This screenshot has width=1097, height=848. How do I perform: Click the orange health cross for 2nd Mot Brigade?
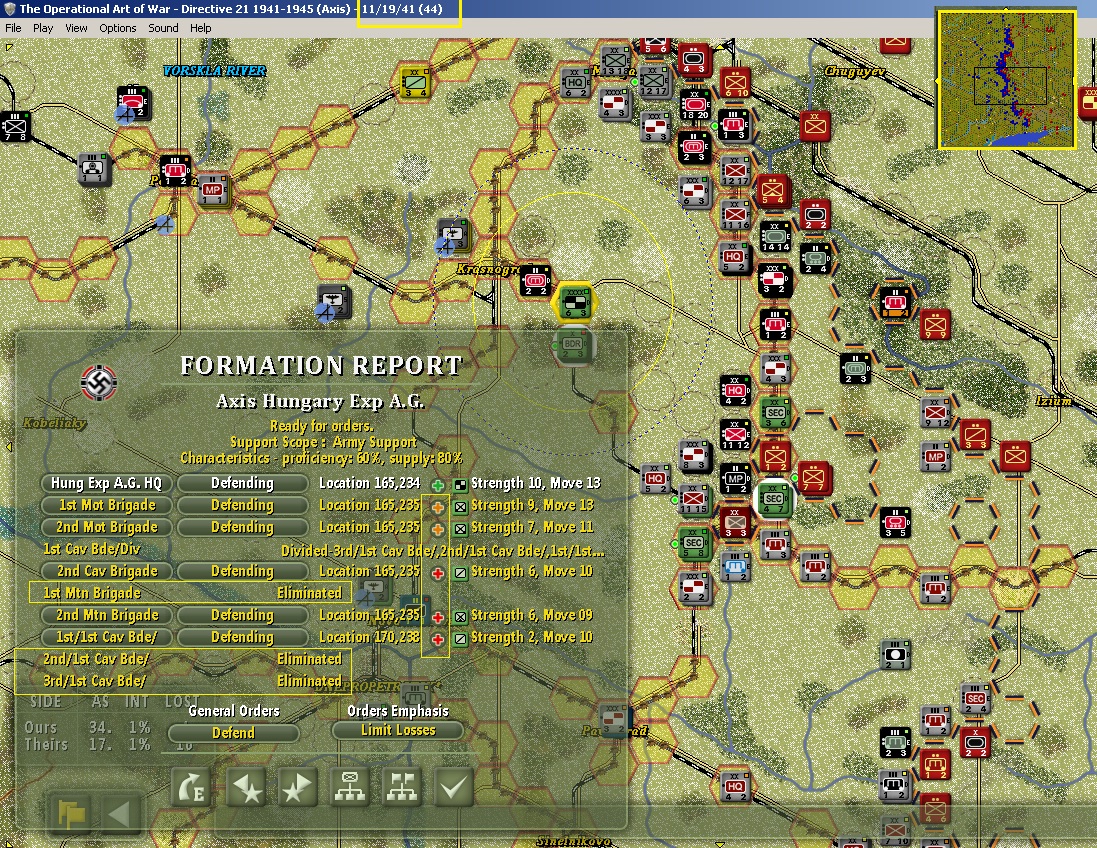pos(438,529)
